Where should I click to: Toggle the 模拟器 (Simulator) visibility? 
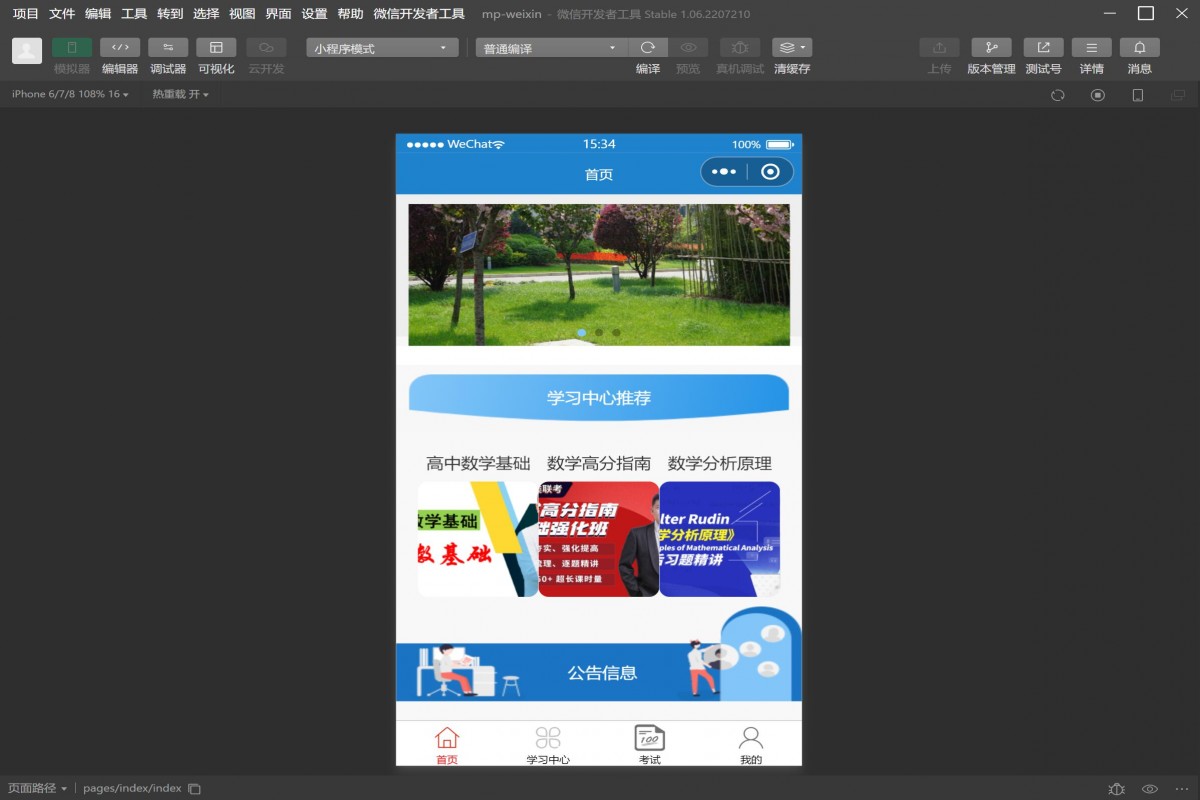point(70,47)
